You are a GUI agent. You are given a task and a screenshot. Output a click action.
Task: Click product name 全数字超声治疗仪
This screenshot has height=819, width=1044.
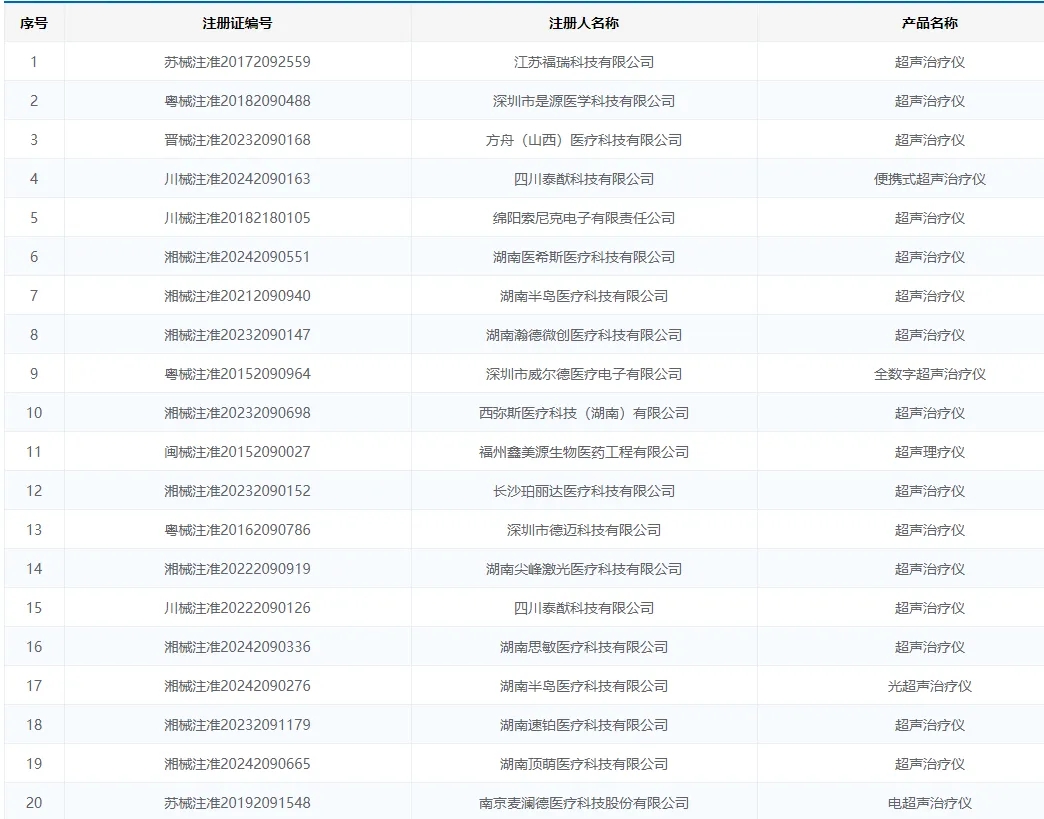[x=930, y=374]
